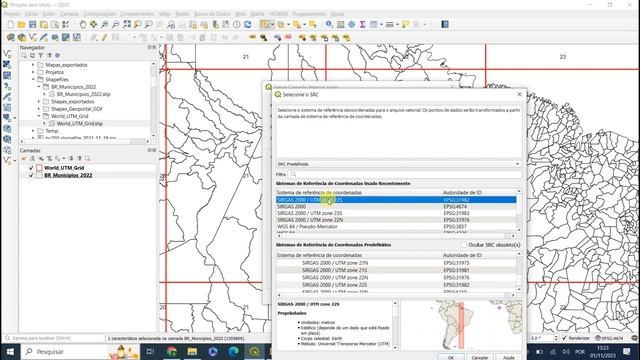Expand the Shapes_exportados folder

coord(39,102)
